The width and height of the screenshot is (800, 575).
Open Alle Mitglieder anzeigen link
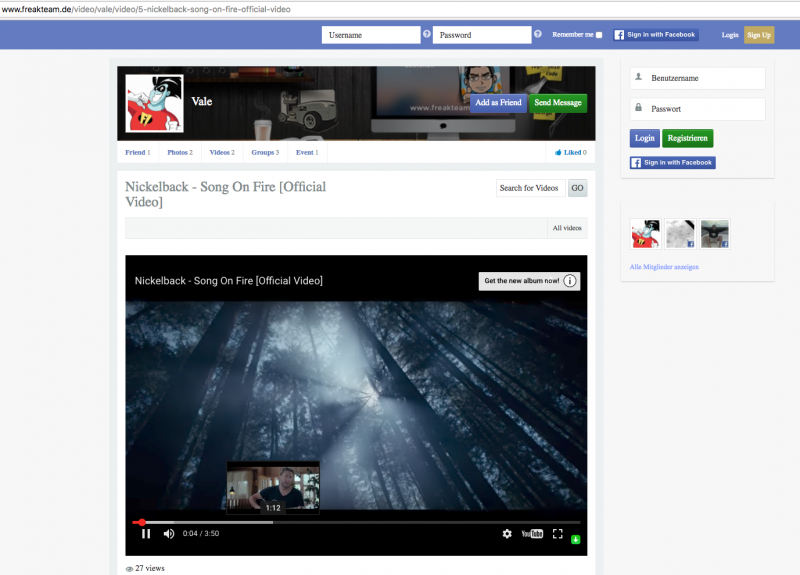[x=664, y=267]
